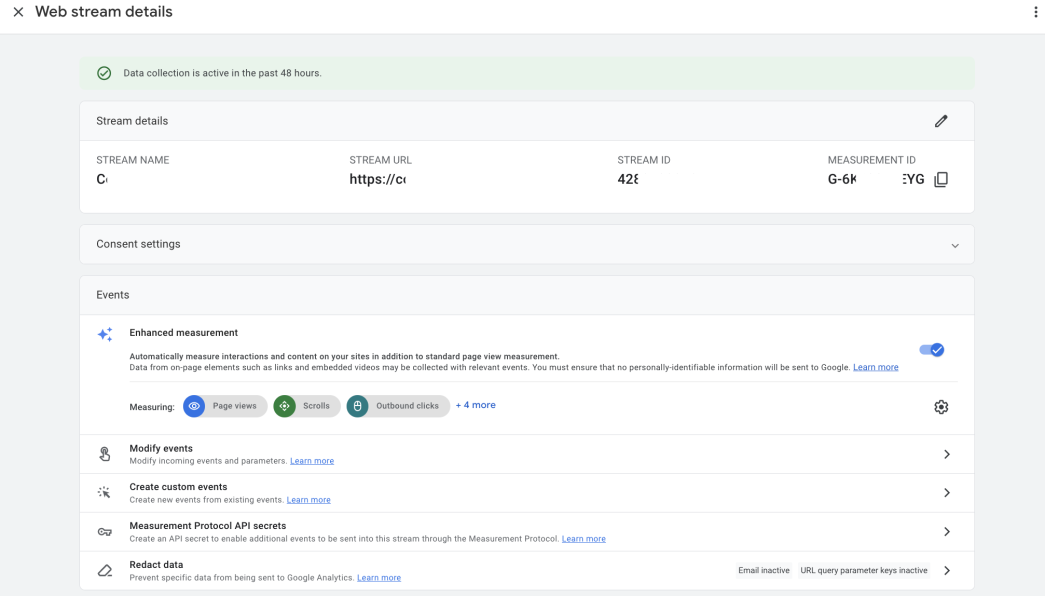Screen dimensions: 1045x596
Task: Click the Page views eye icon
Action: [x=194, y=406]
